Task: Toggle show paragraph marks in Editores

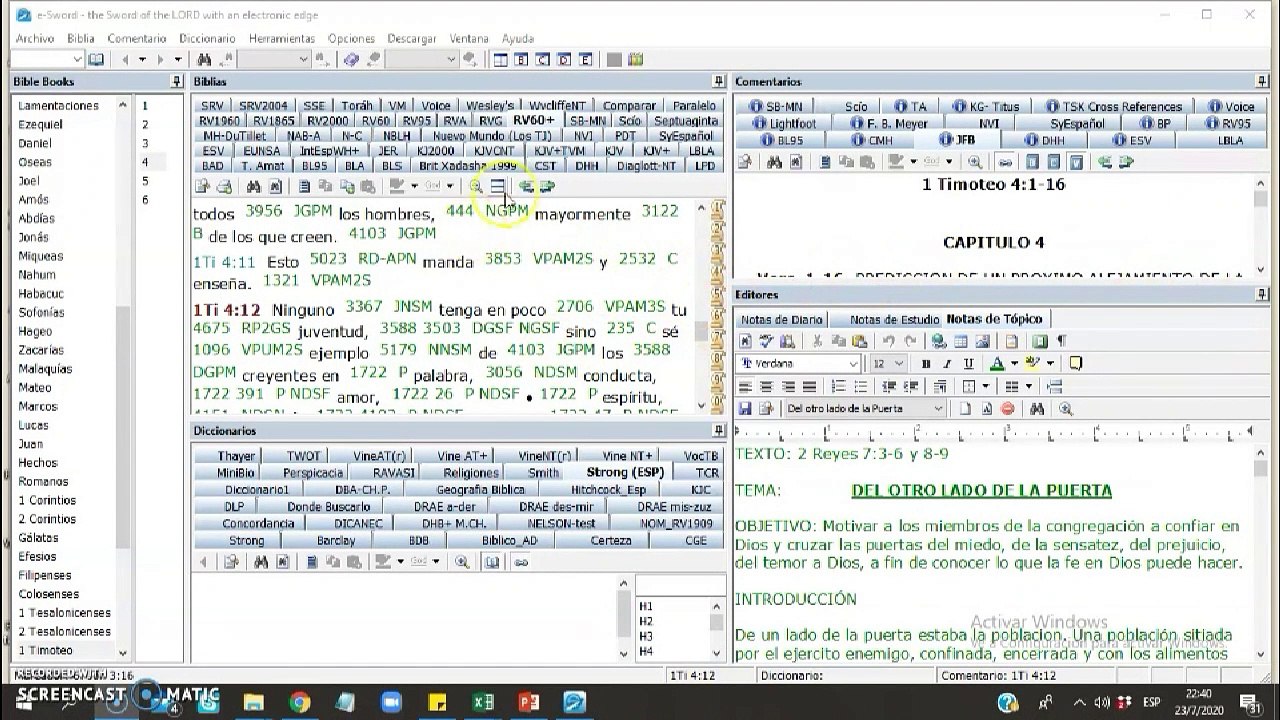Action: 1061,341
